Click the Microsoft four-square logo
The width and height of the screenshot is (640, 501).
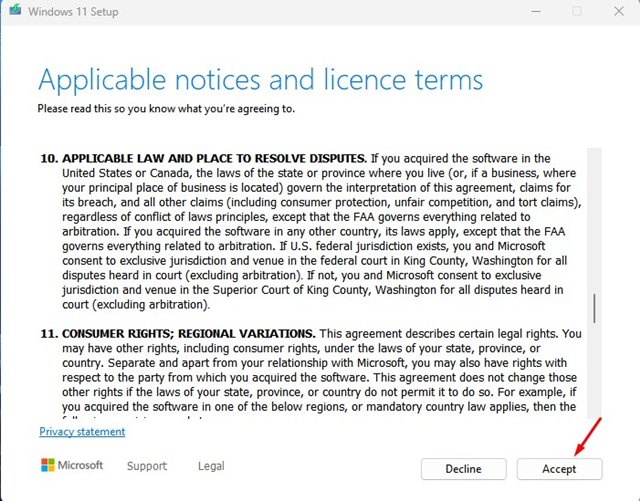[x=48, y=466]
